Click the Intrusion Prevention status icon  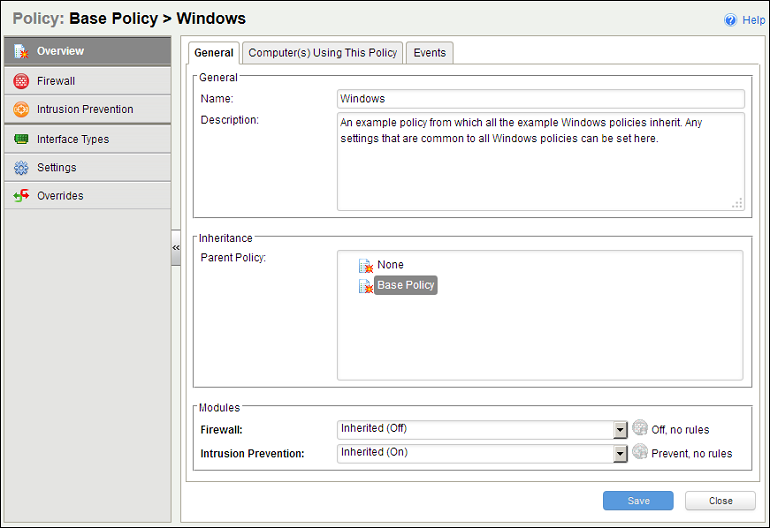click(x=640, y=453)
